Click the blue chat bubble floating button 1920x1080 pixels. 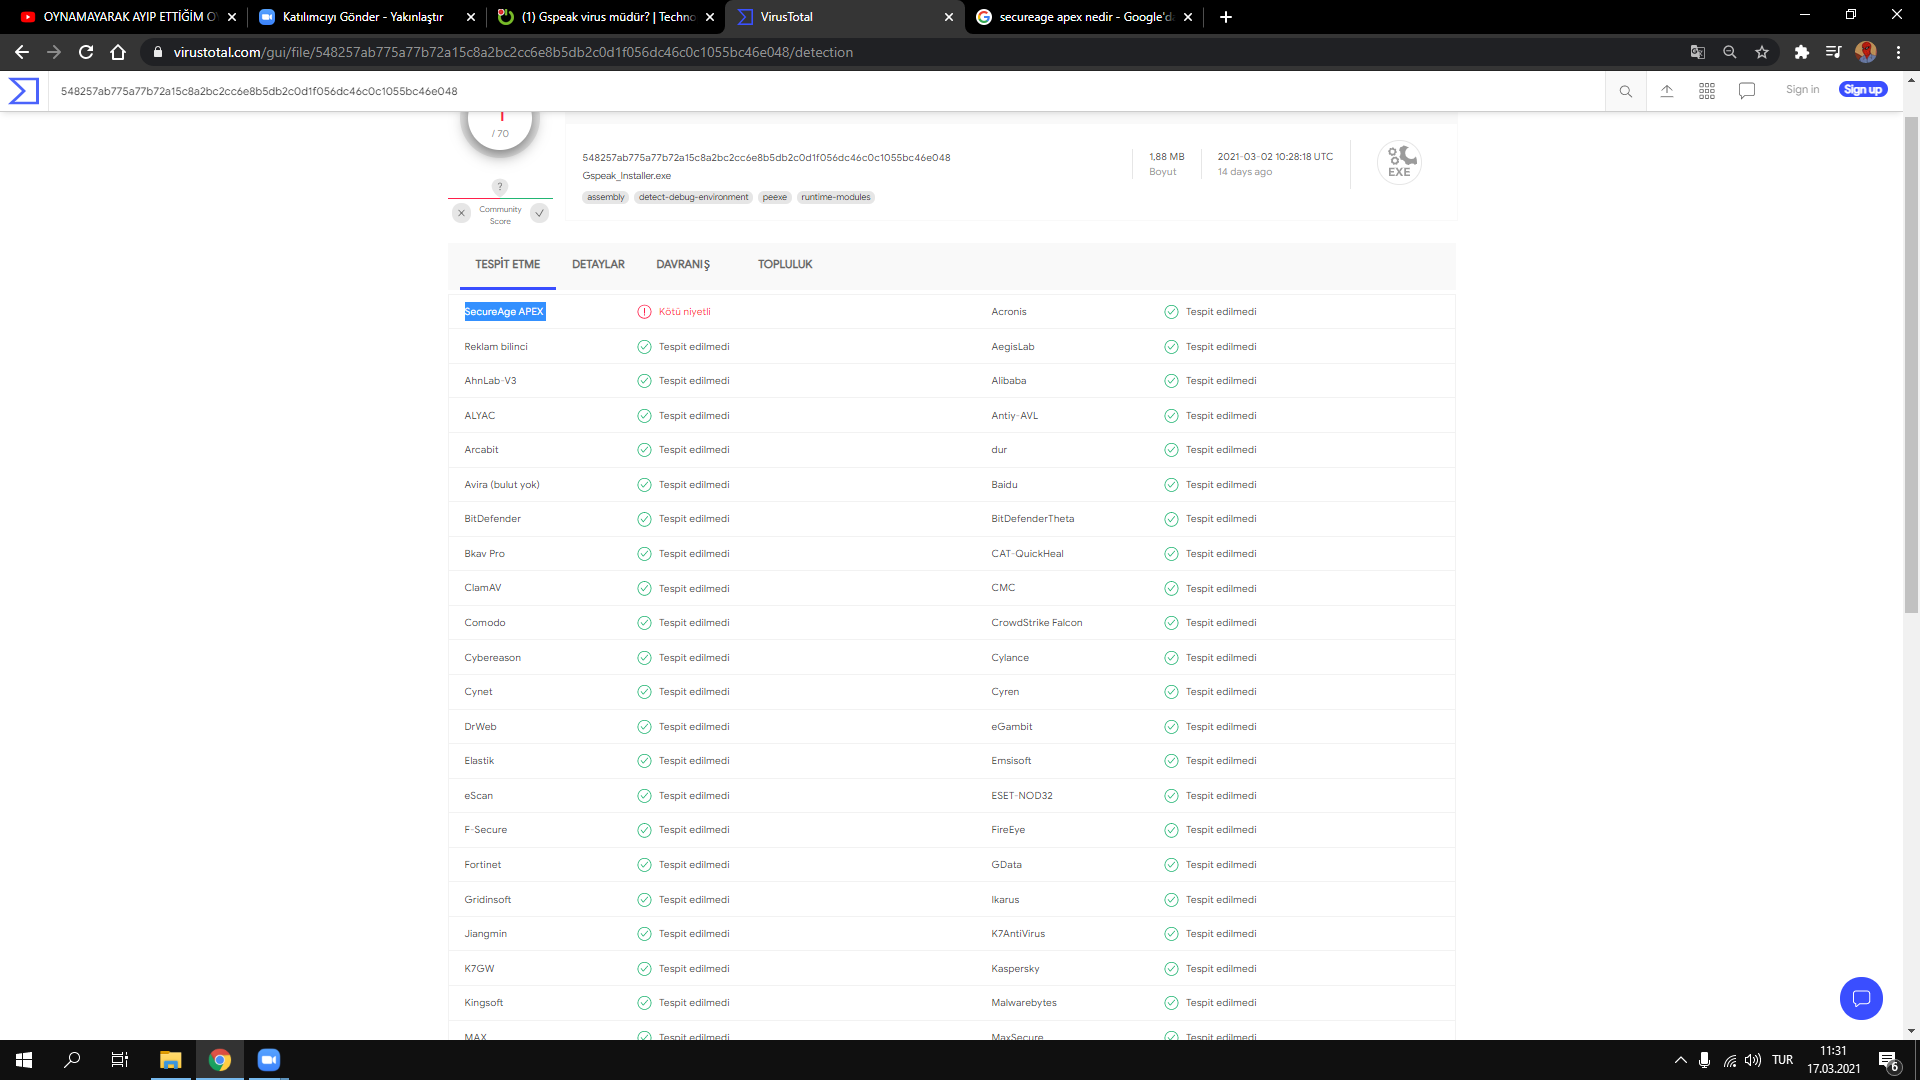(1861, 998)
